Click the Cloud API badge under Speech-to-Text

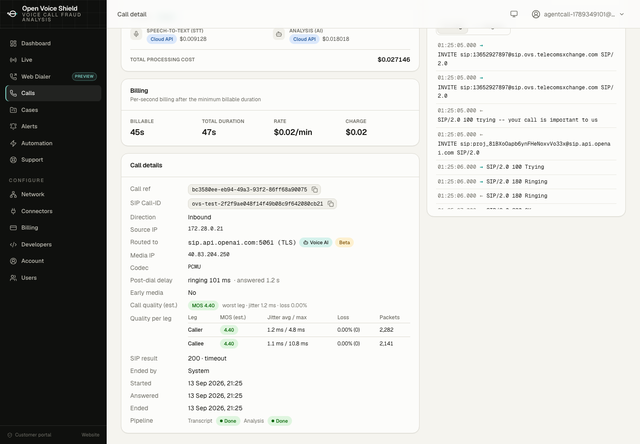click(162, 39)
